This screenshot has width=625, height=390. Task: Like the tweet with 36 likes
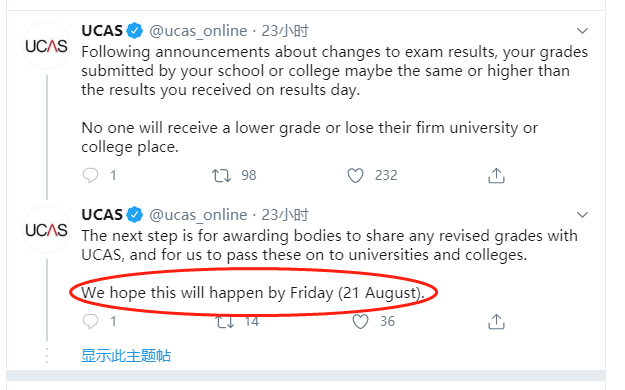[x=360, y=321]
